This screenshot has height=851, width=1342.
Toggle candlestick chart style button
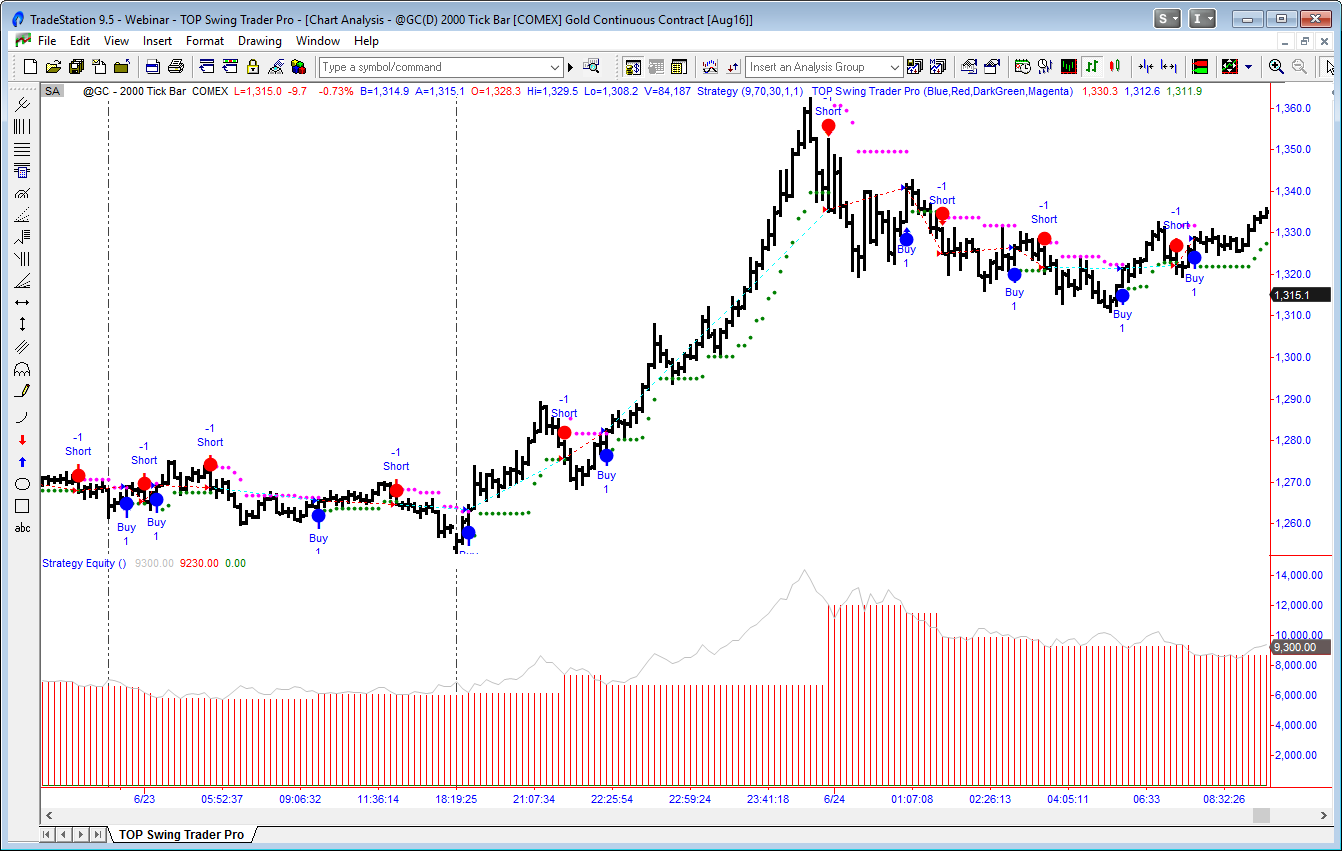click(x=1116, y=67)
